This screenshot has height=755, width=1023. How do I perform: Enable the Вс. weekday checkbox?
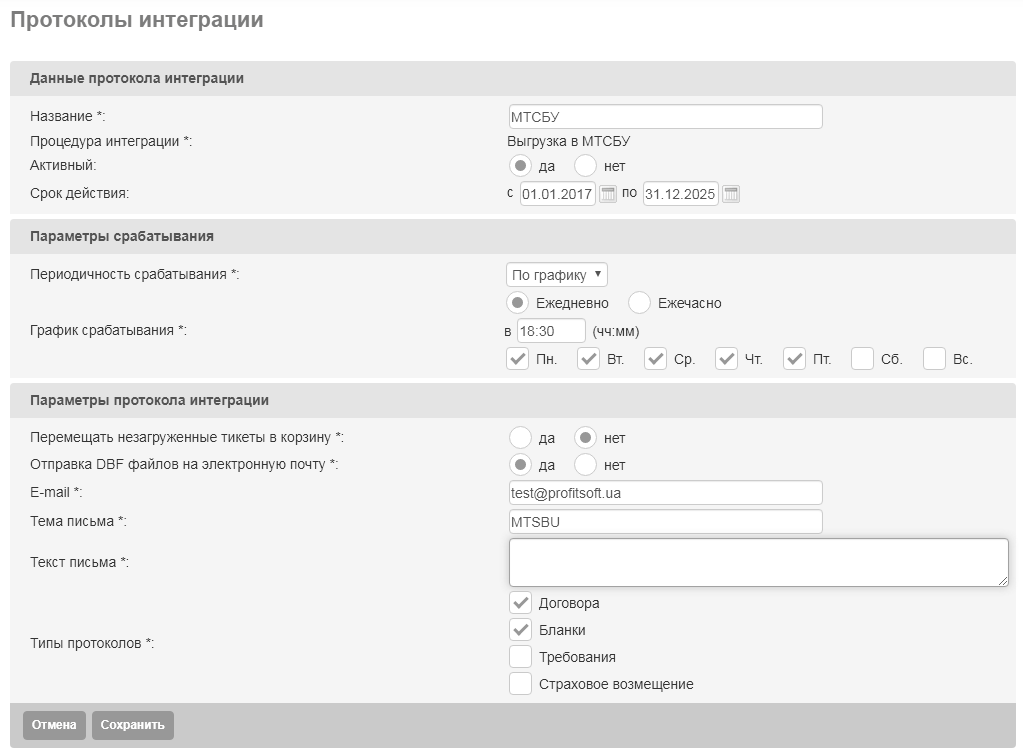click(x=934, y=359)
